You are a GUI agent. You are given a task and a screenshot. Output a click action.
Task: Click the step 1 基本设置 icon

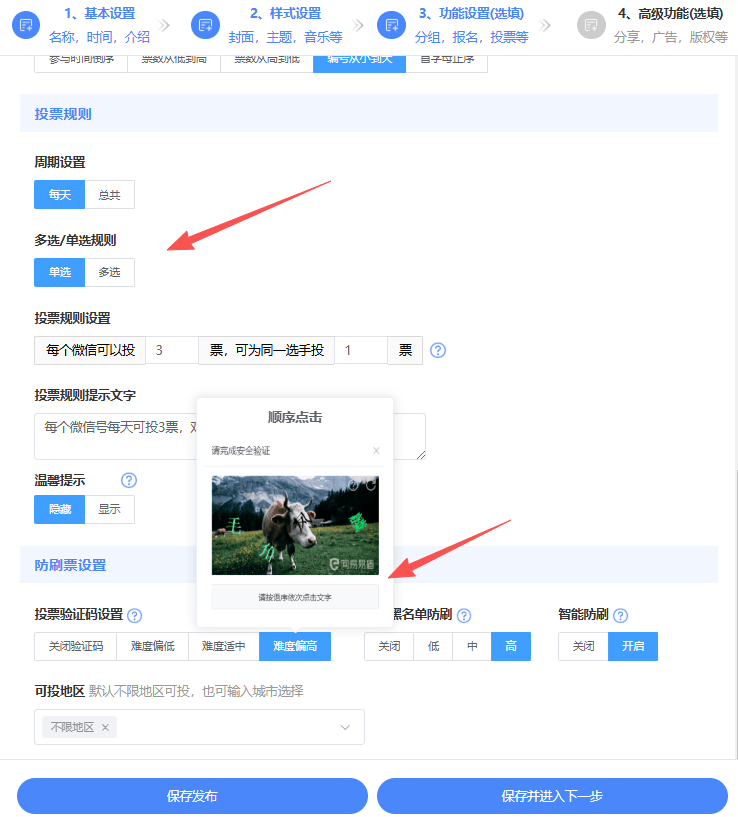pos(26,25)
